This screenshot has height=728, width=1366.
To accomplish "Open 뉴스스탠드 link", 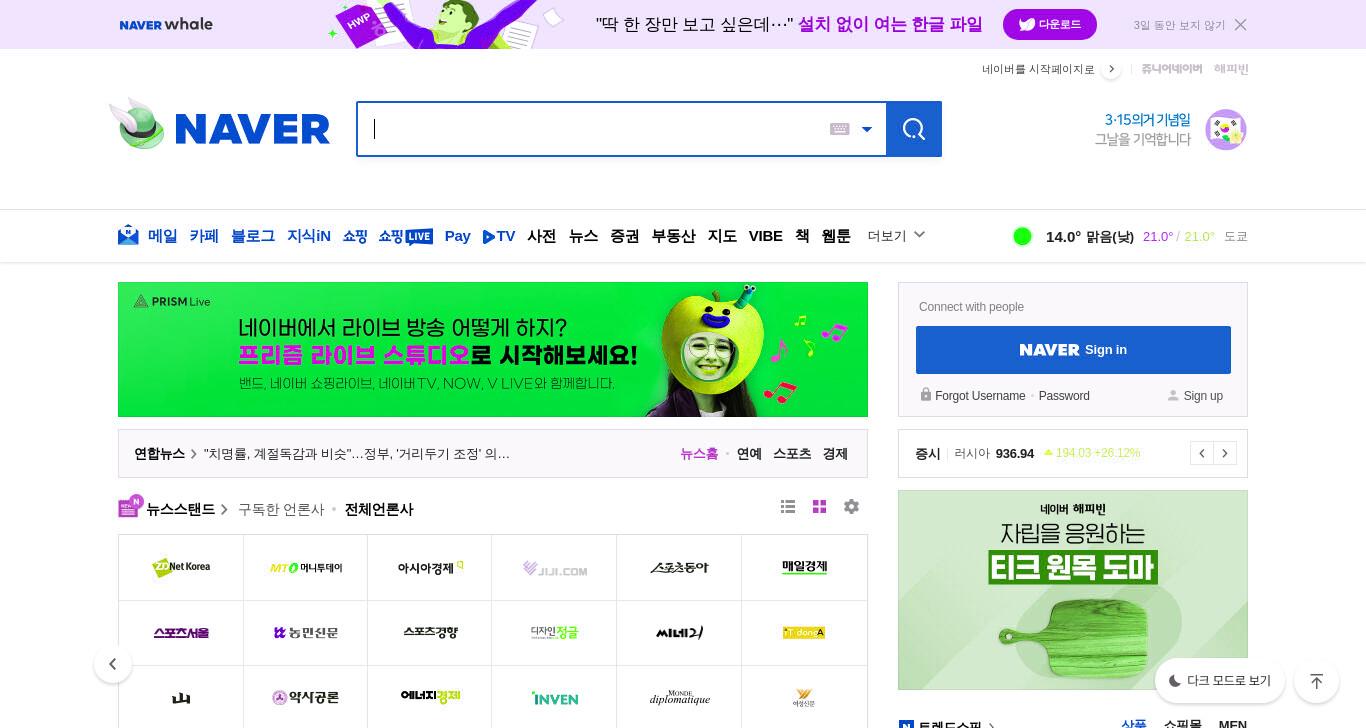I will tap(180, 509).
